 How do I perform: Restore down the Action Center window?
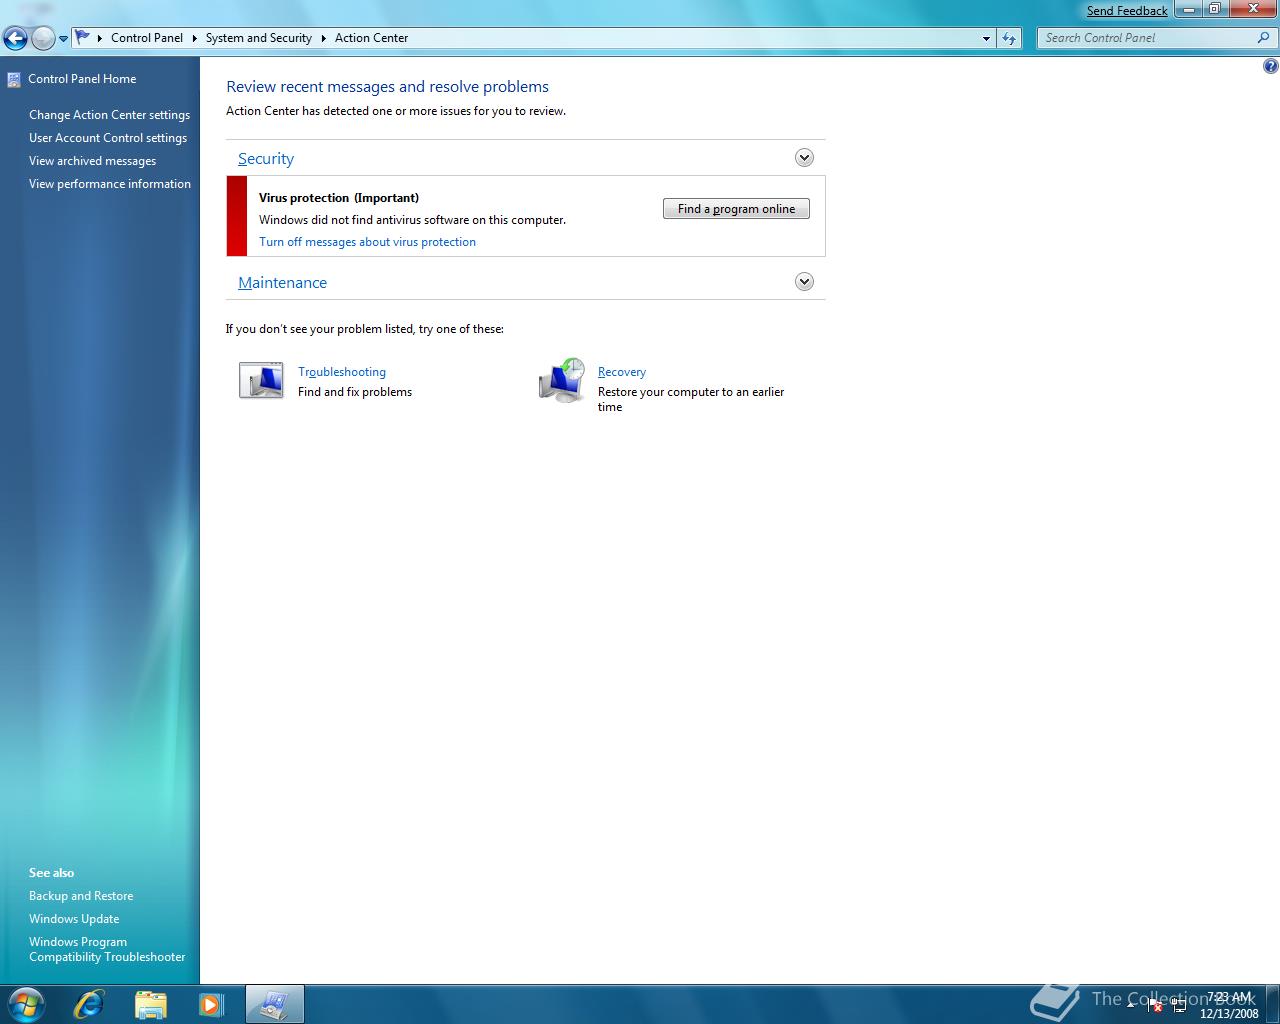pos(1214,10)
